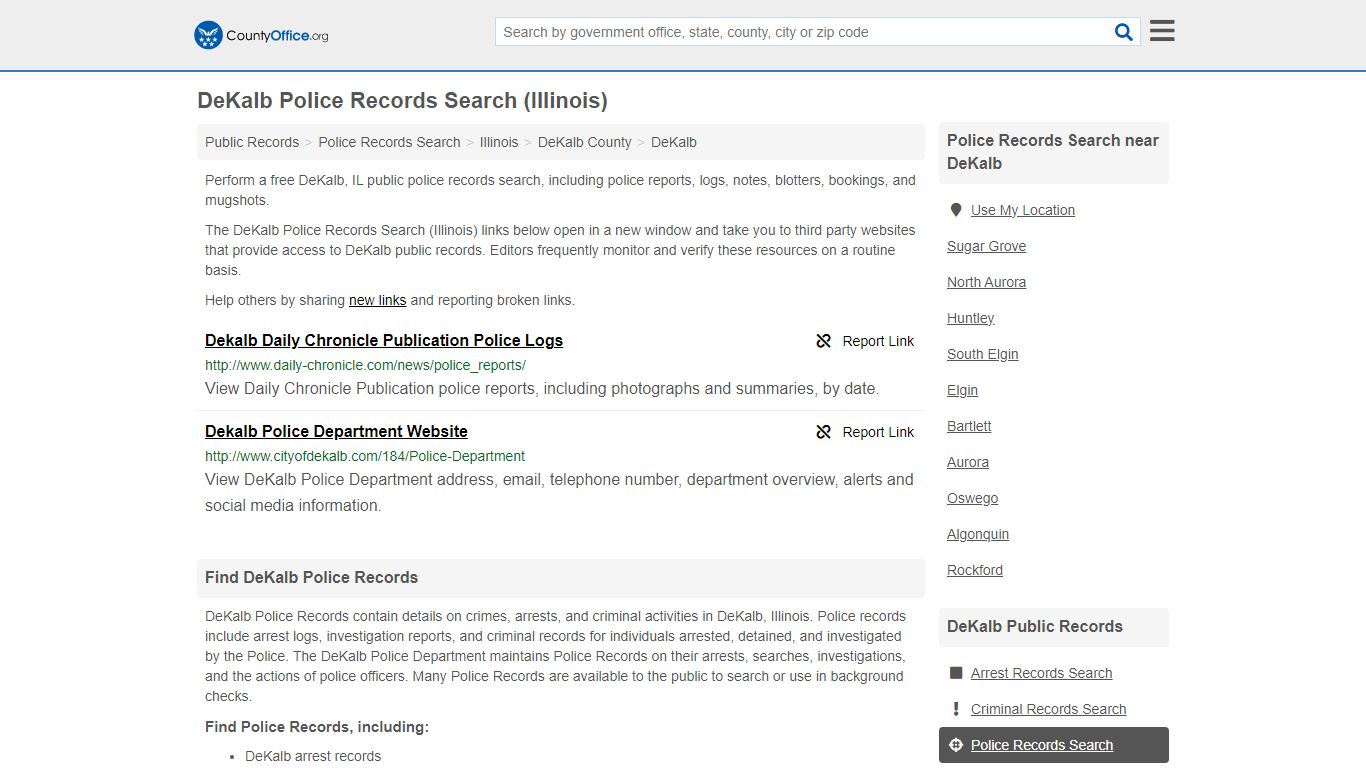Select the highlighted Police Records Search item
The image size is (1366, 768).
1054,745
